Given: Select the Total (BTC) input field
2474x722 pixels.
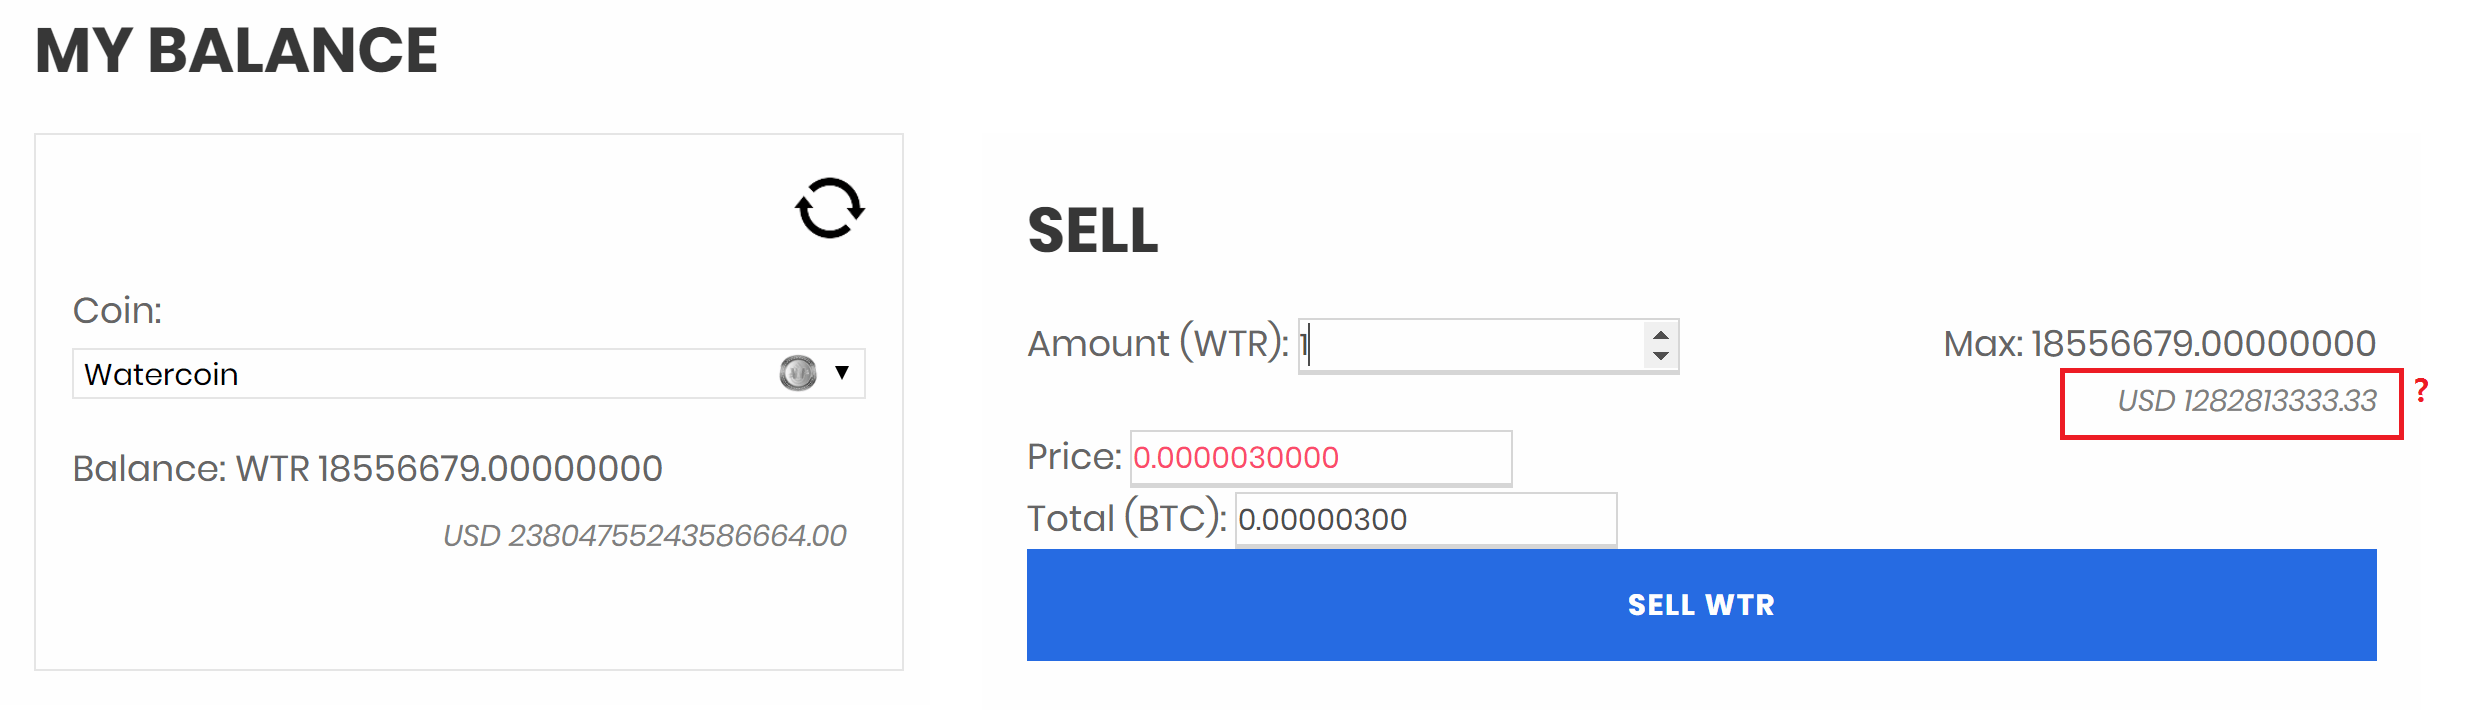Looking at the screenshot, I should tap(1426, 520).
